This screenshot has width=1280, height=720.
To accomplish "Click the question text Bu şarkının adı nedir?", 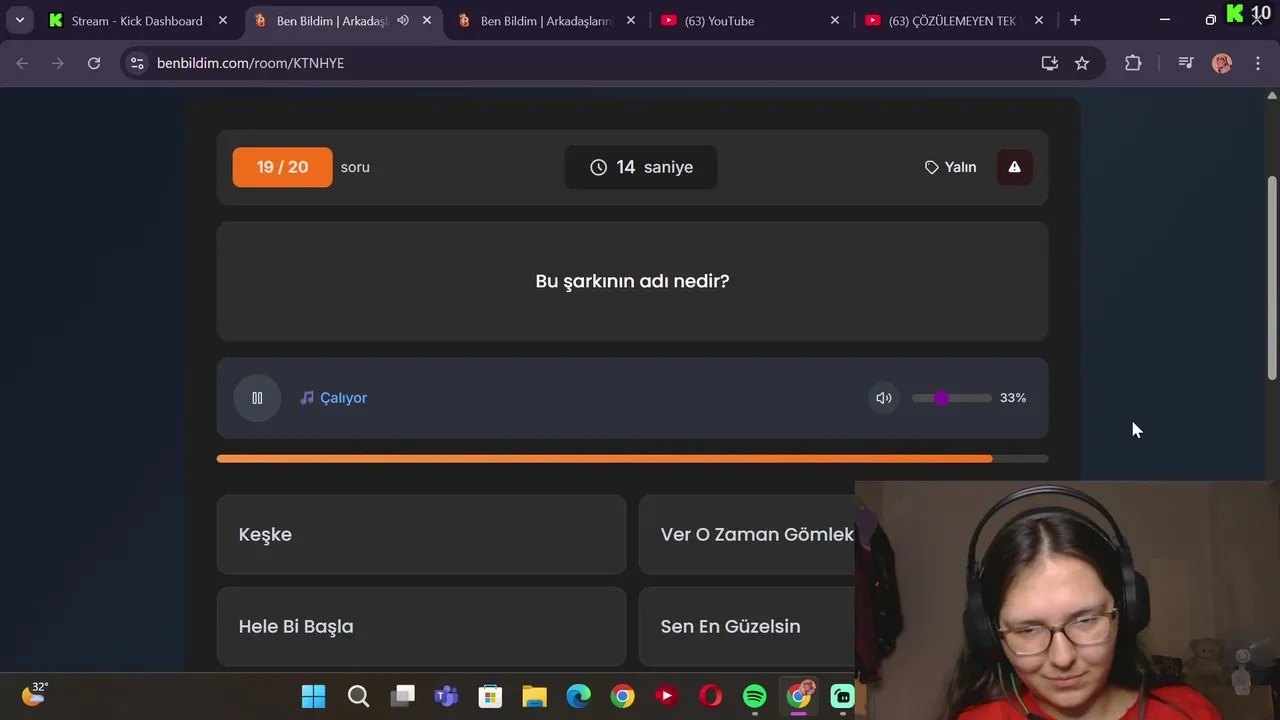I will point(632,281).
